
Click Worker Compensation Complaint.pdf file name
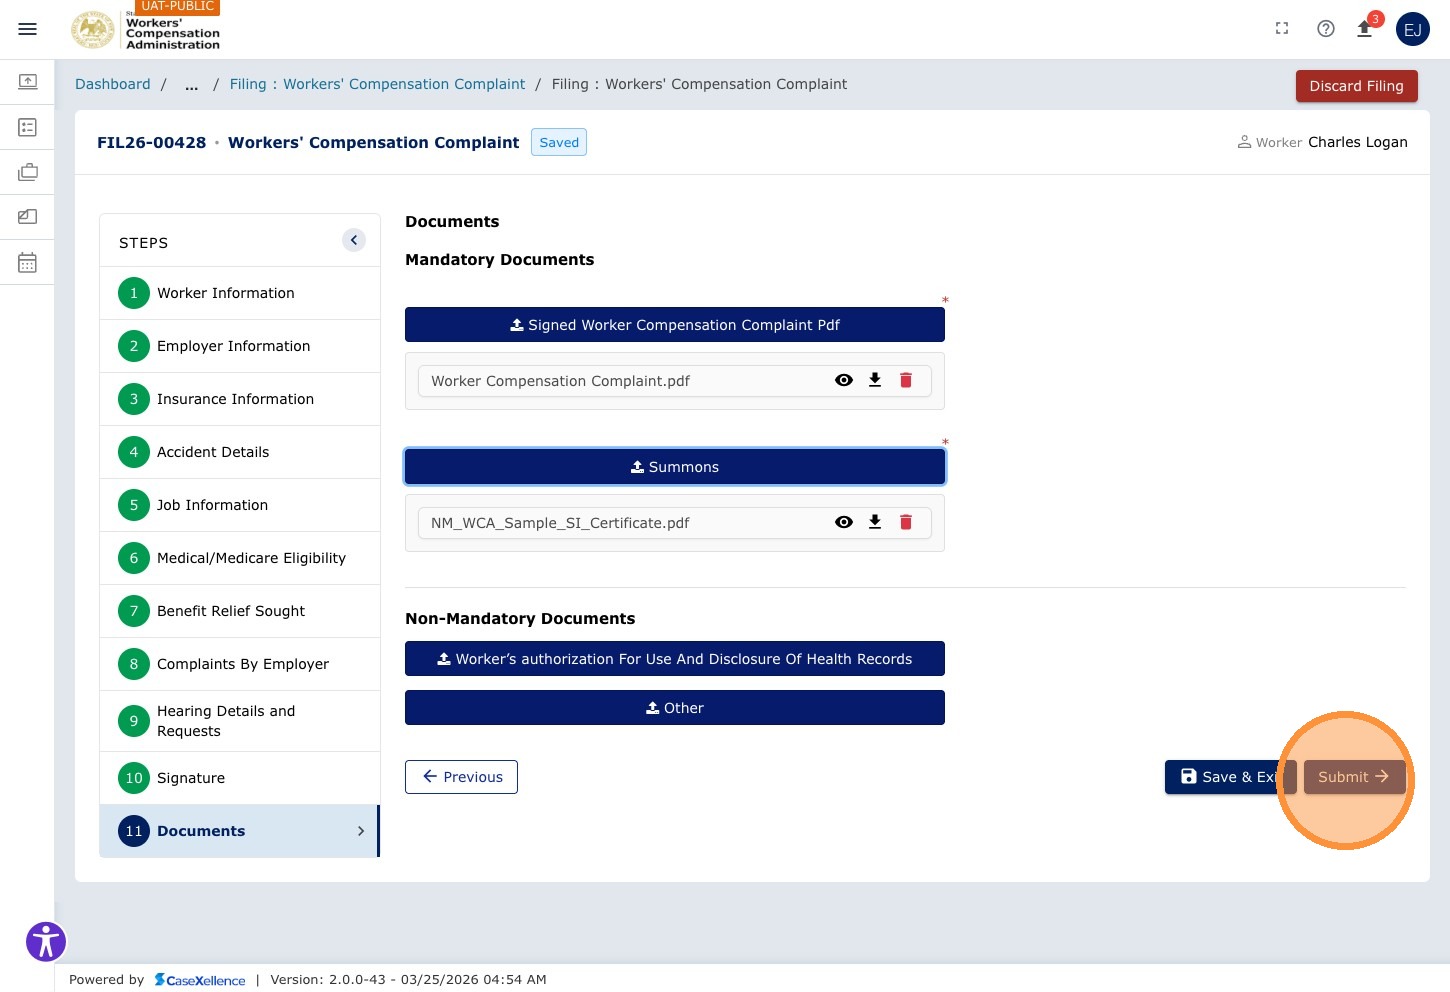(x=560, y=381)
